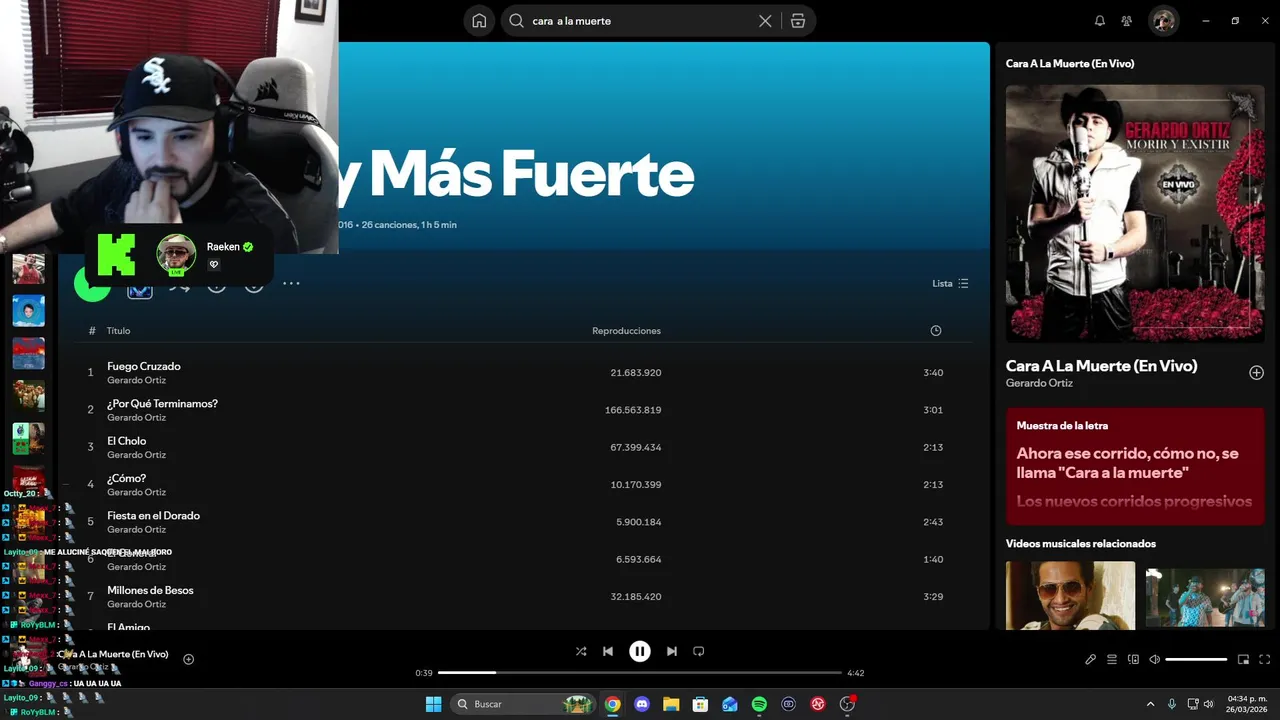Image resolution: width=1280 pixels, height=720 pixels.
Task: Open Discord from the taskbar
Action: pyautogui.click(x=642, y=704)
